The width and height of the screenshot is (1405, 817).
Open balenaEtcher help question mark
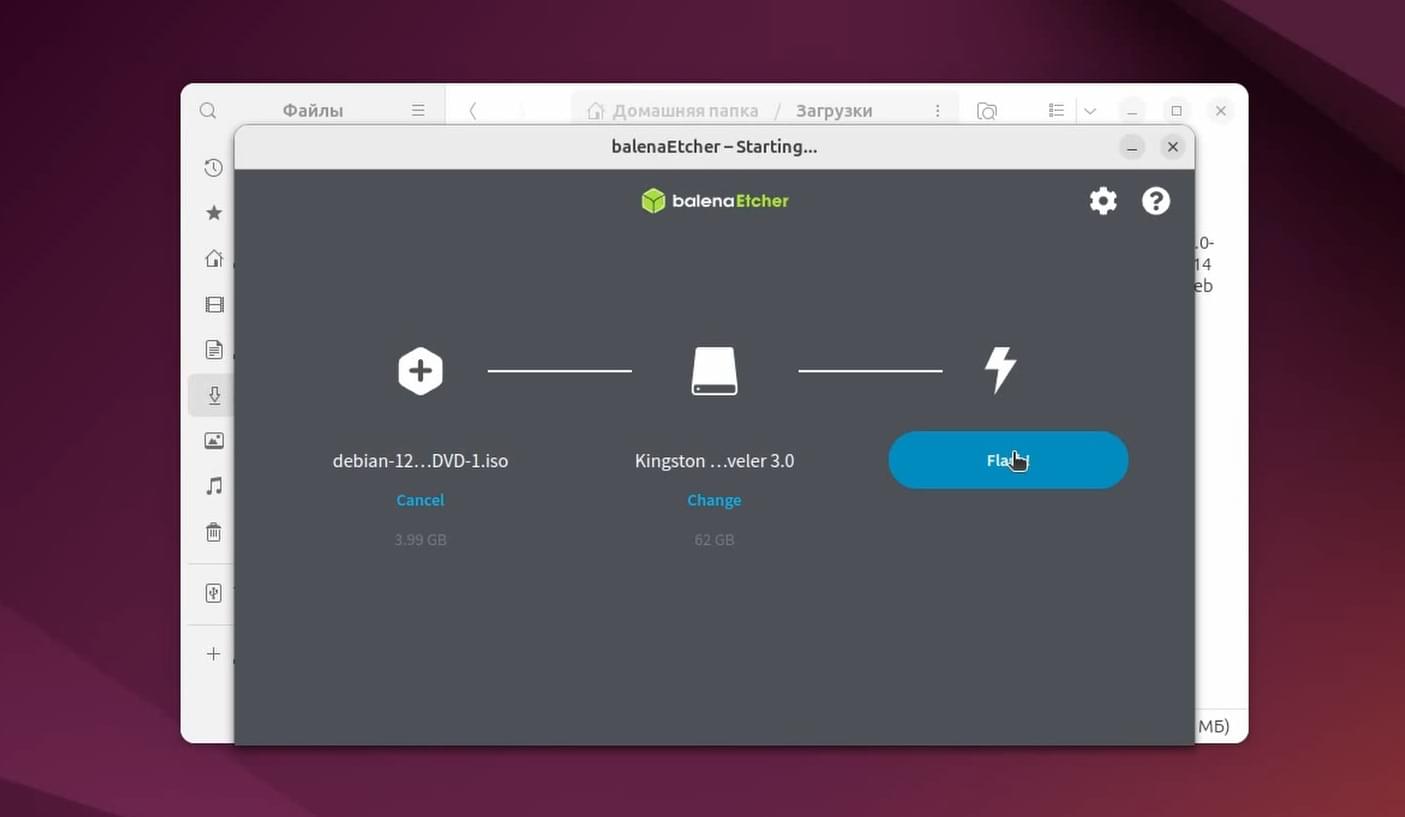coord(1156,201)
